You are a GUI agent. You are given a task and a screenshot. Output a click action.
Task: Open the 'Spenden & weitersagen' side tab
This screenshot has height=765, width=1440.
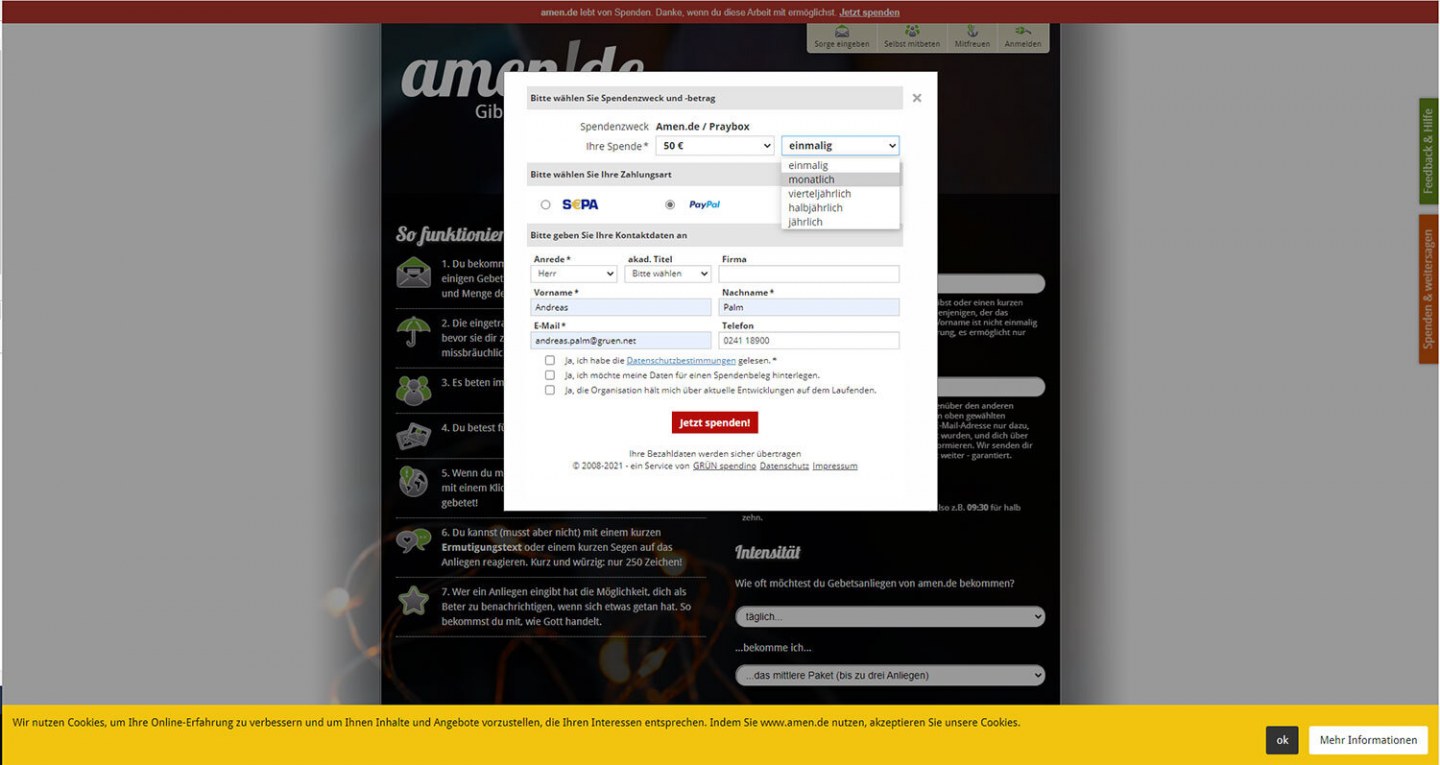(x=1428, y=289)
